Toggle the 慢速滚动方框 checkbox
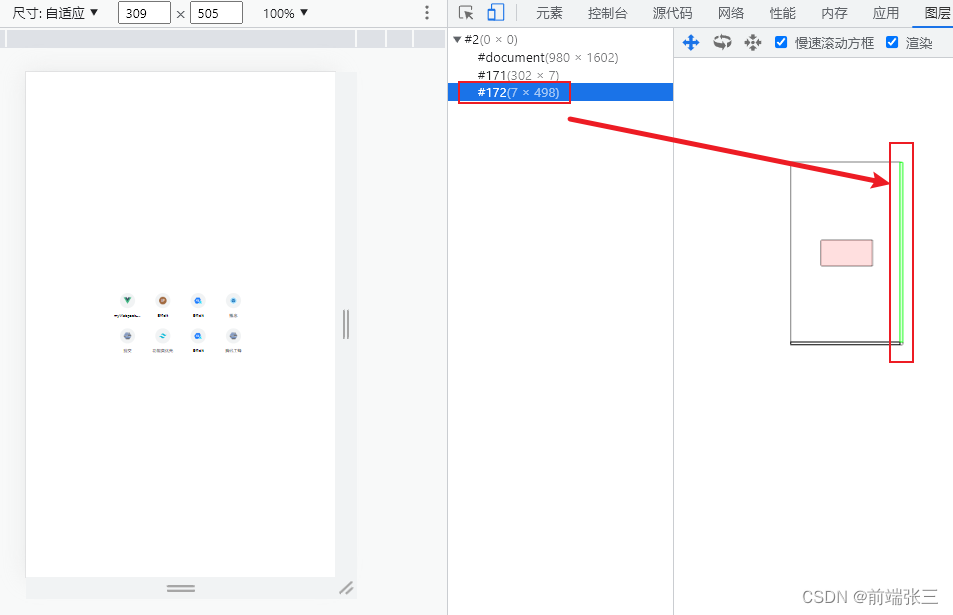The width and height of the screenshot is (953, 615). coord(781,43)
